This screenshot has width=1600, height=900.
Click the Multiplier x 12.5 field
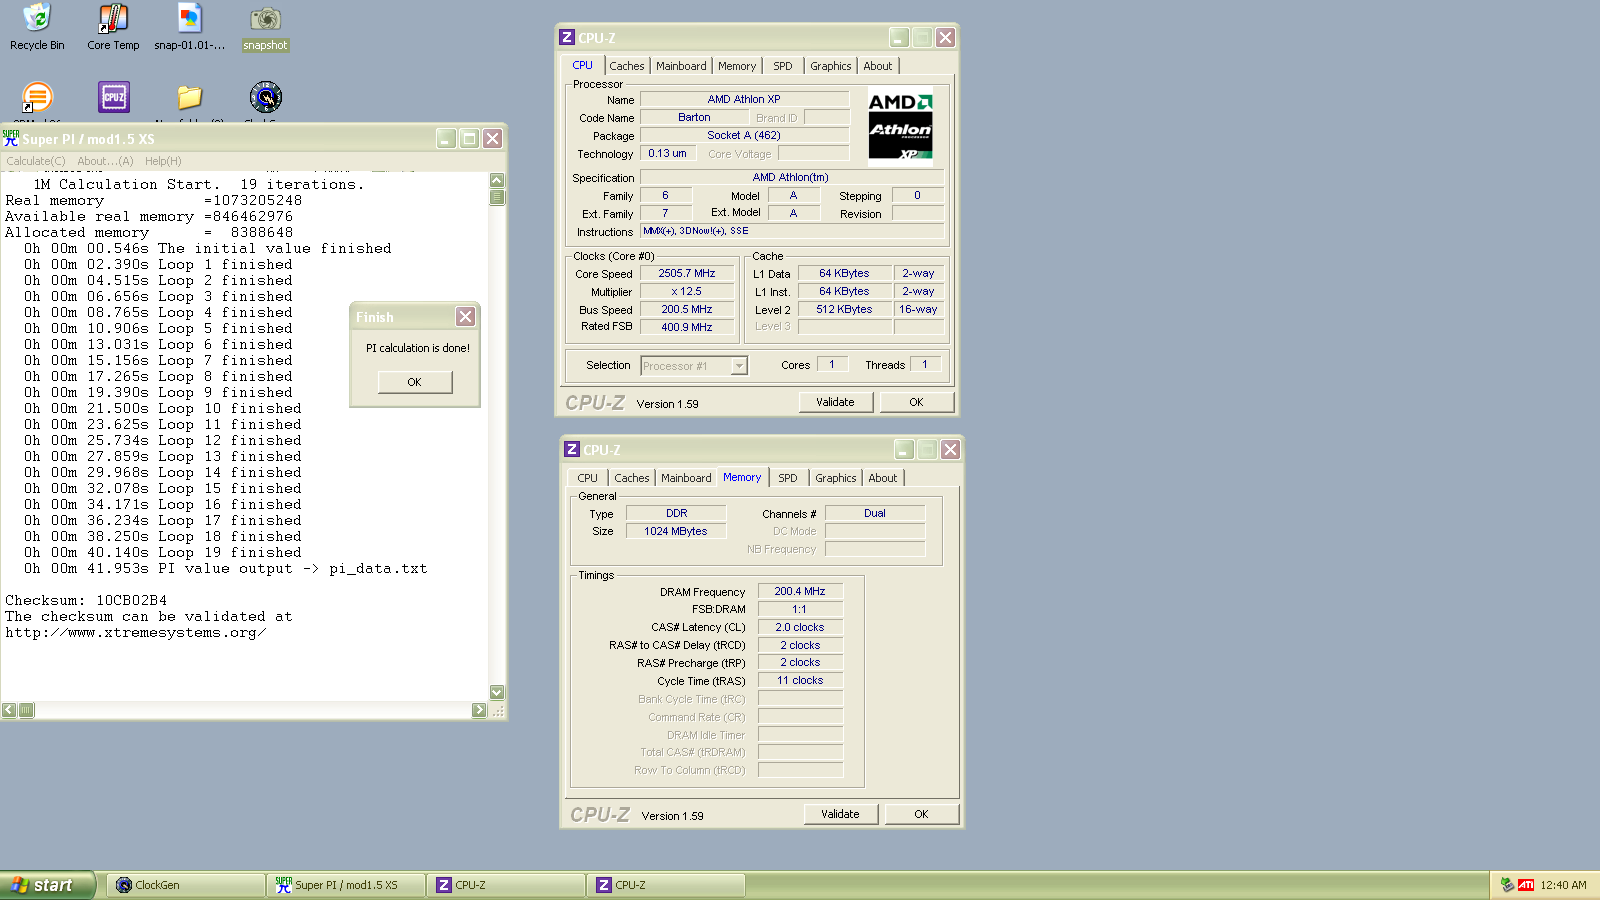(x=687, y=291)
